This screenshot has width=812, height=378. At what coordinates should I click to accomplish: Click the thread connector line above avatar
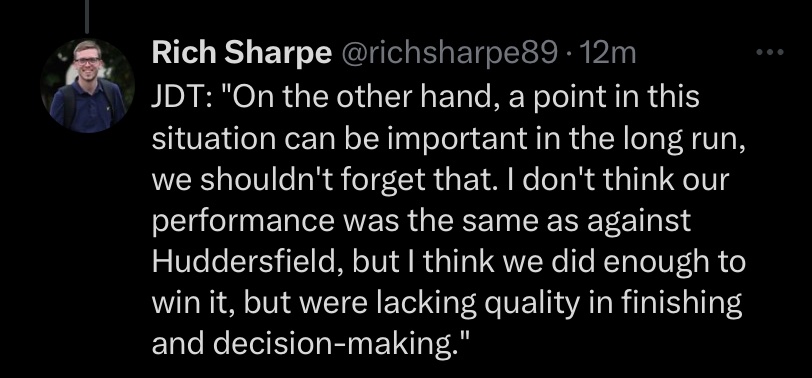(86, 16)
